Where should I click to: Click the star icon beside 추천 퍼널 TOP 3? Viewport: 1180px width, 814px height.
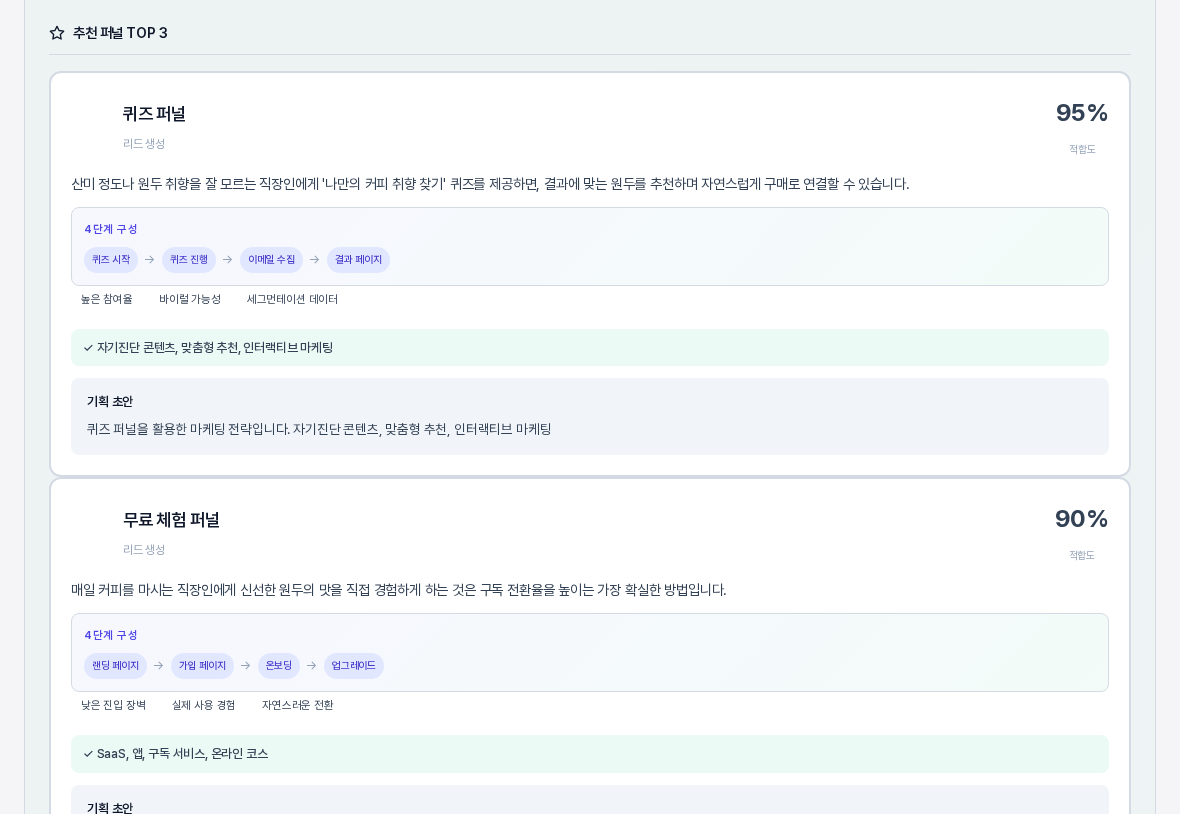point(57,33)
